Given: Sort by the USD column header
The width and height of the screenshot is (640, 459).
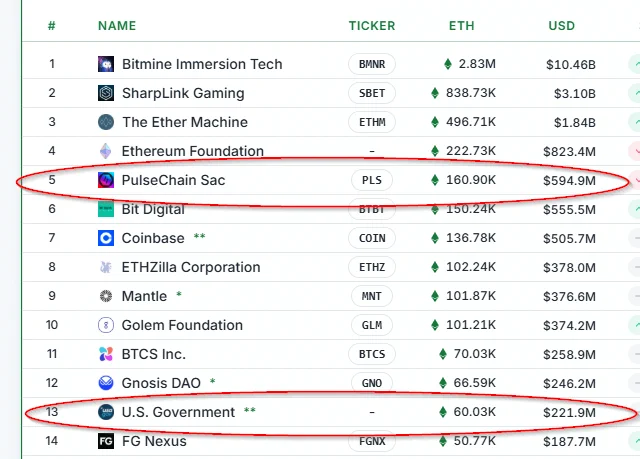Looking at the screenshot, I should tap(562, 26).
